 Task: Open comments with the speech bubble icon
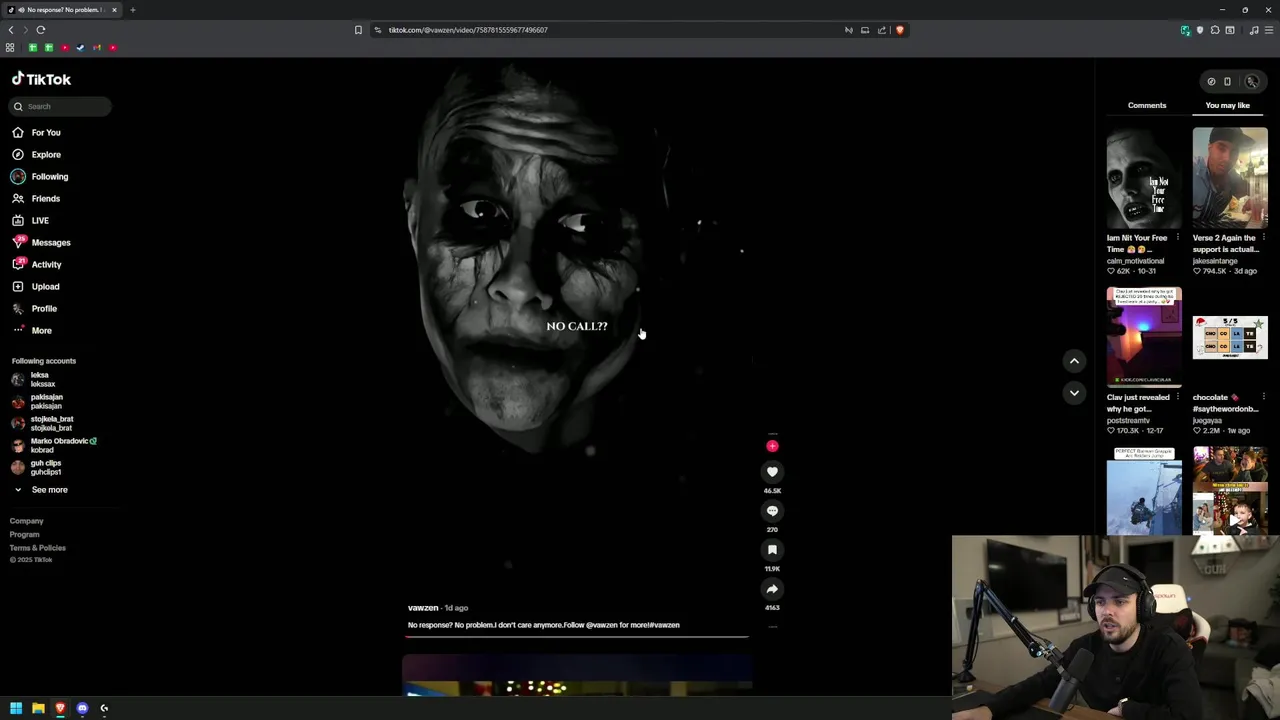pyautogui.click(x=772, y=511)
